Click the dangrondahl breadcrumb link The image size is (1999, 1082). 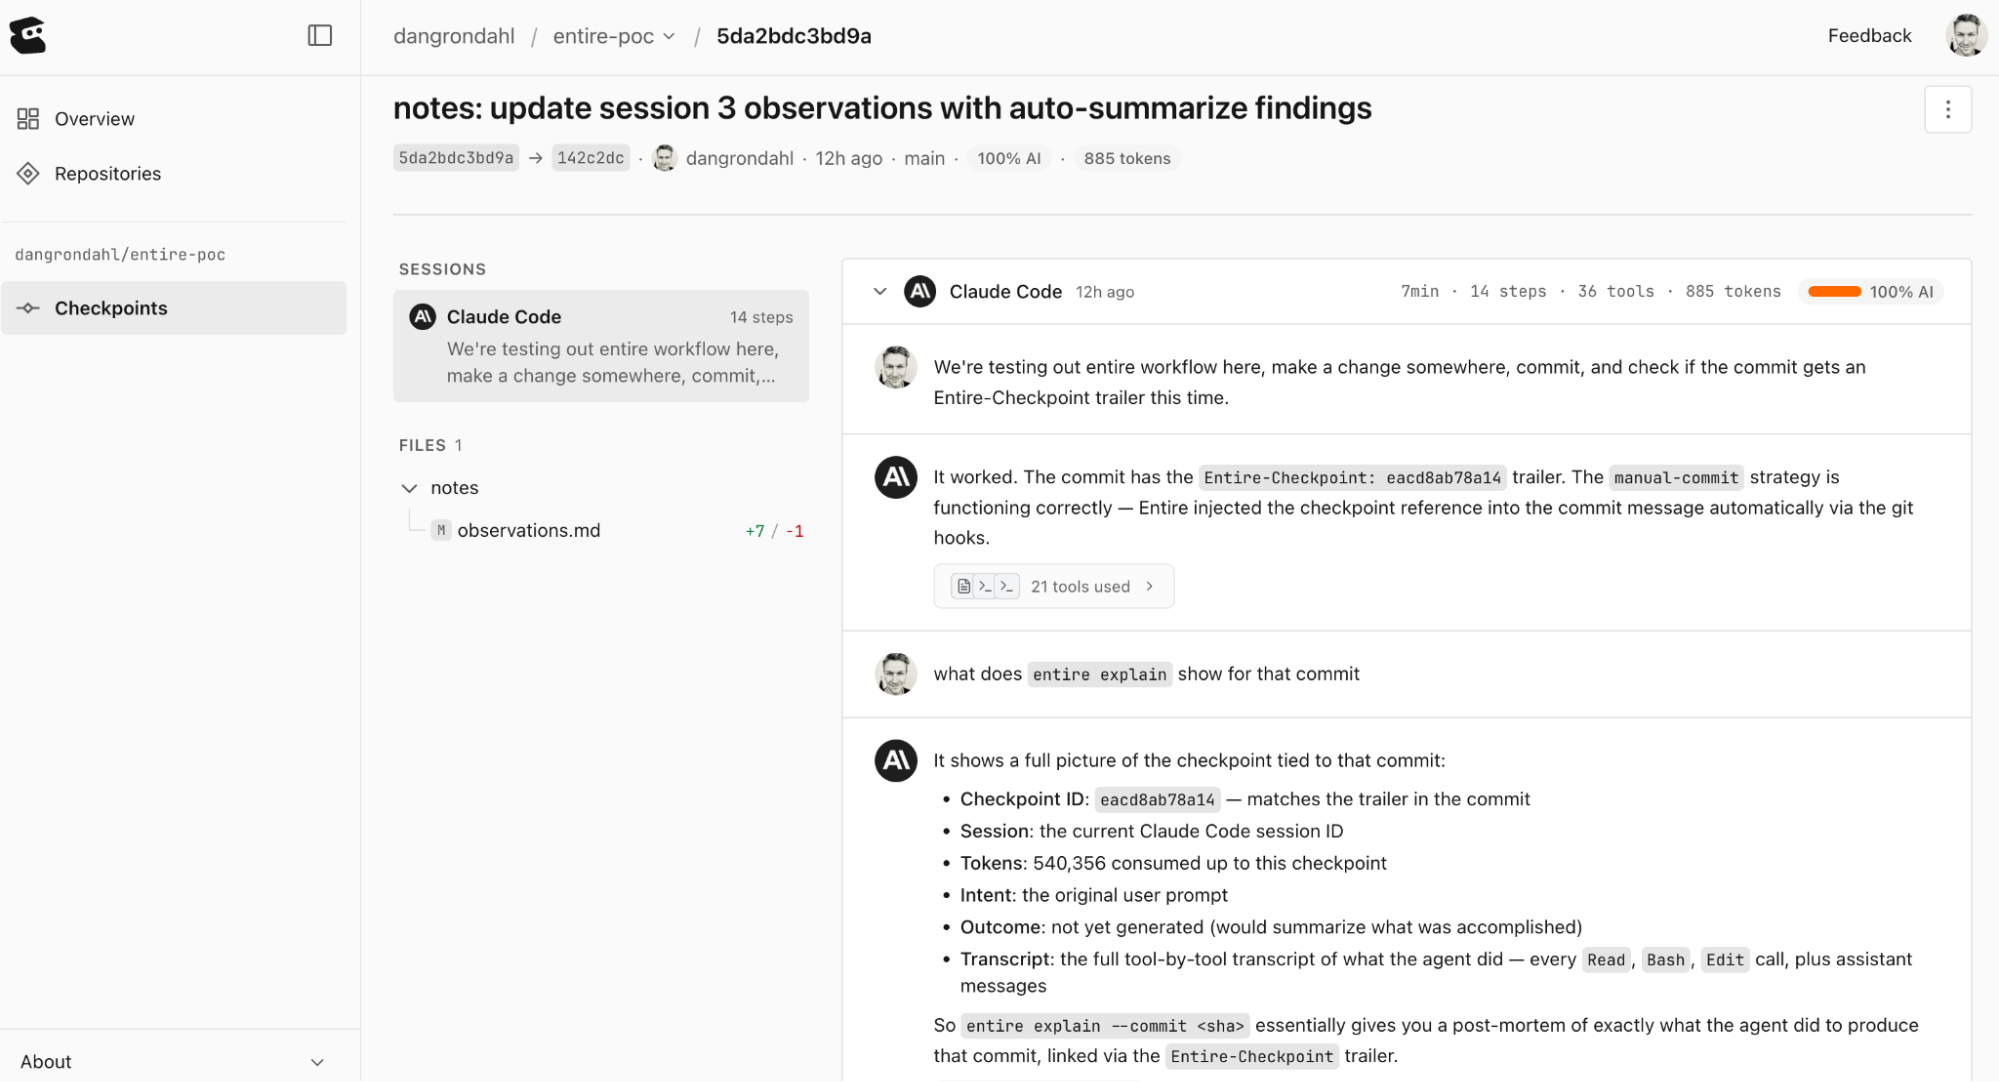point(454,36)
